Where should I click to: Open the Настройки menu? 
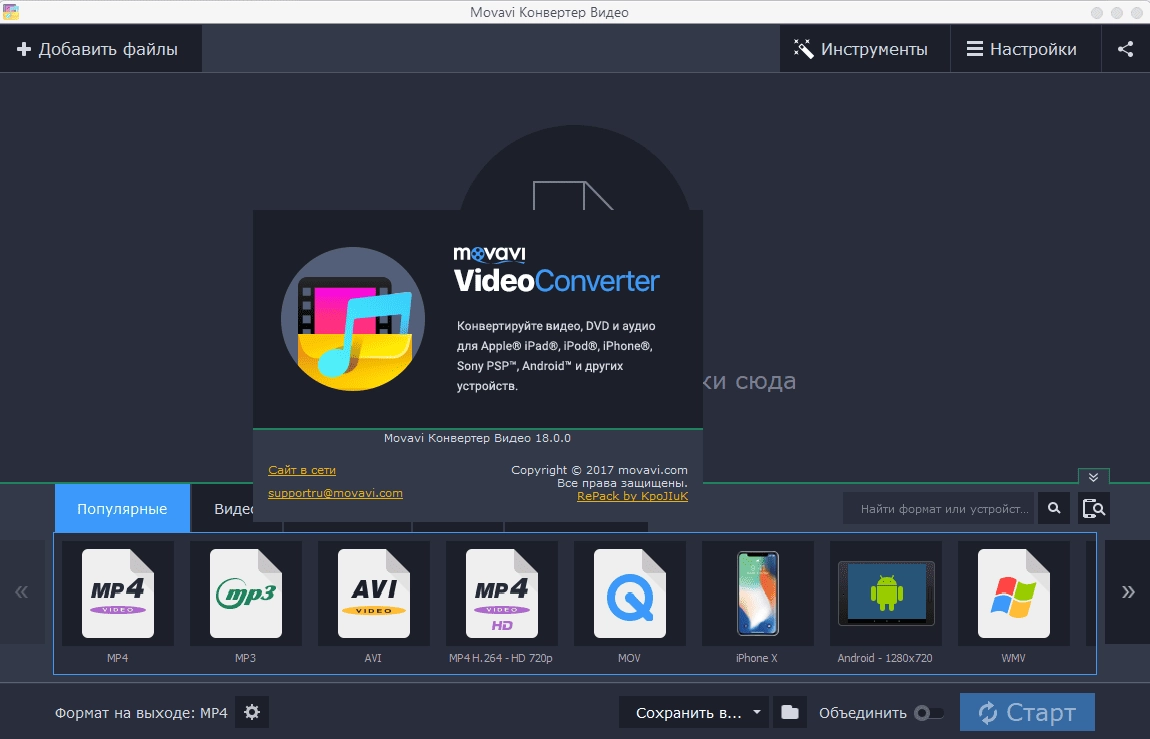point(1025,49)
